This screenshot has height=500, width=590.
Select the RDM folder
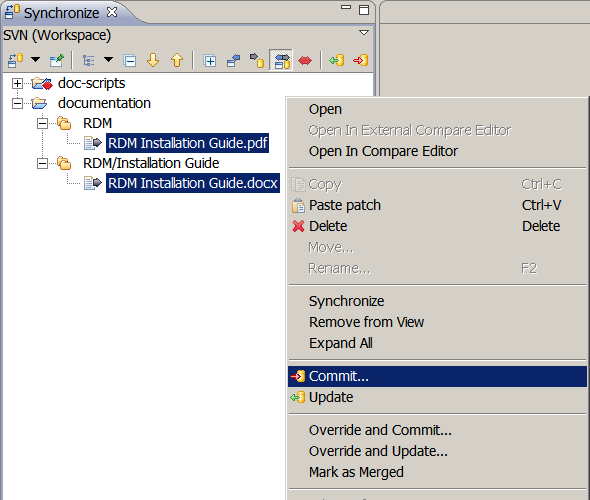click(97, 123)
